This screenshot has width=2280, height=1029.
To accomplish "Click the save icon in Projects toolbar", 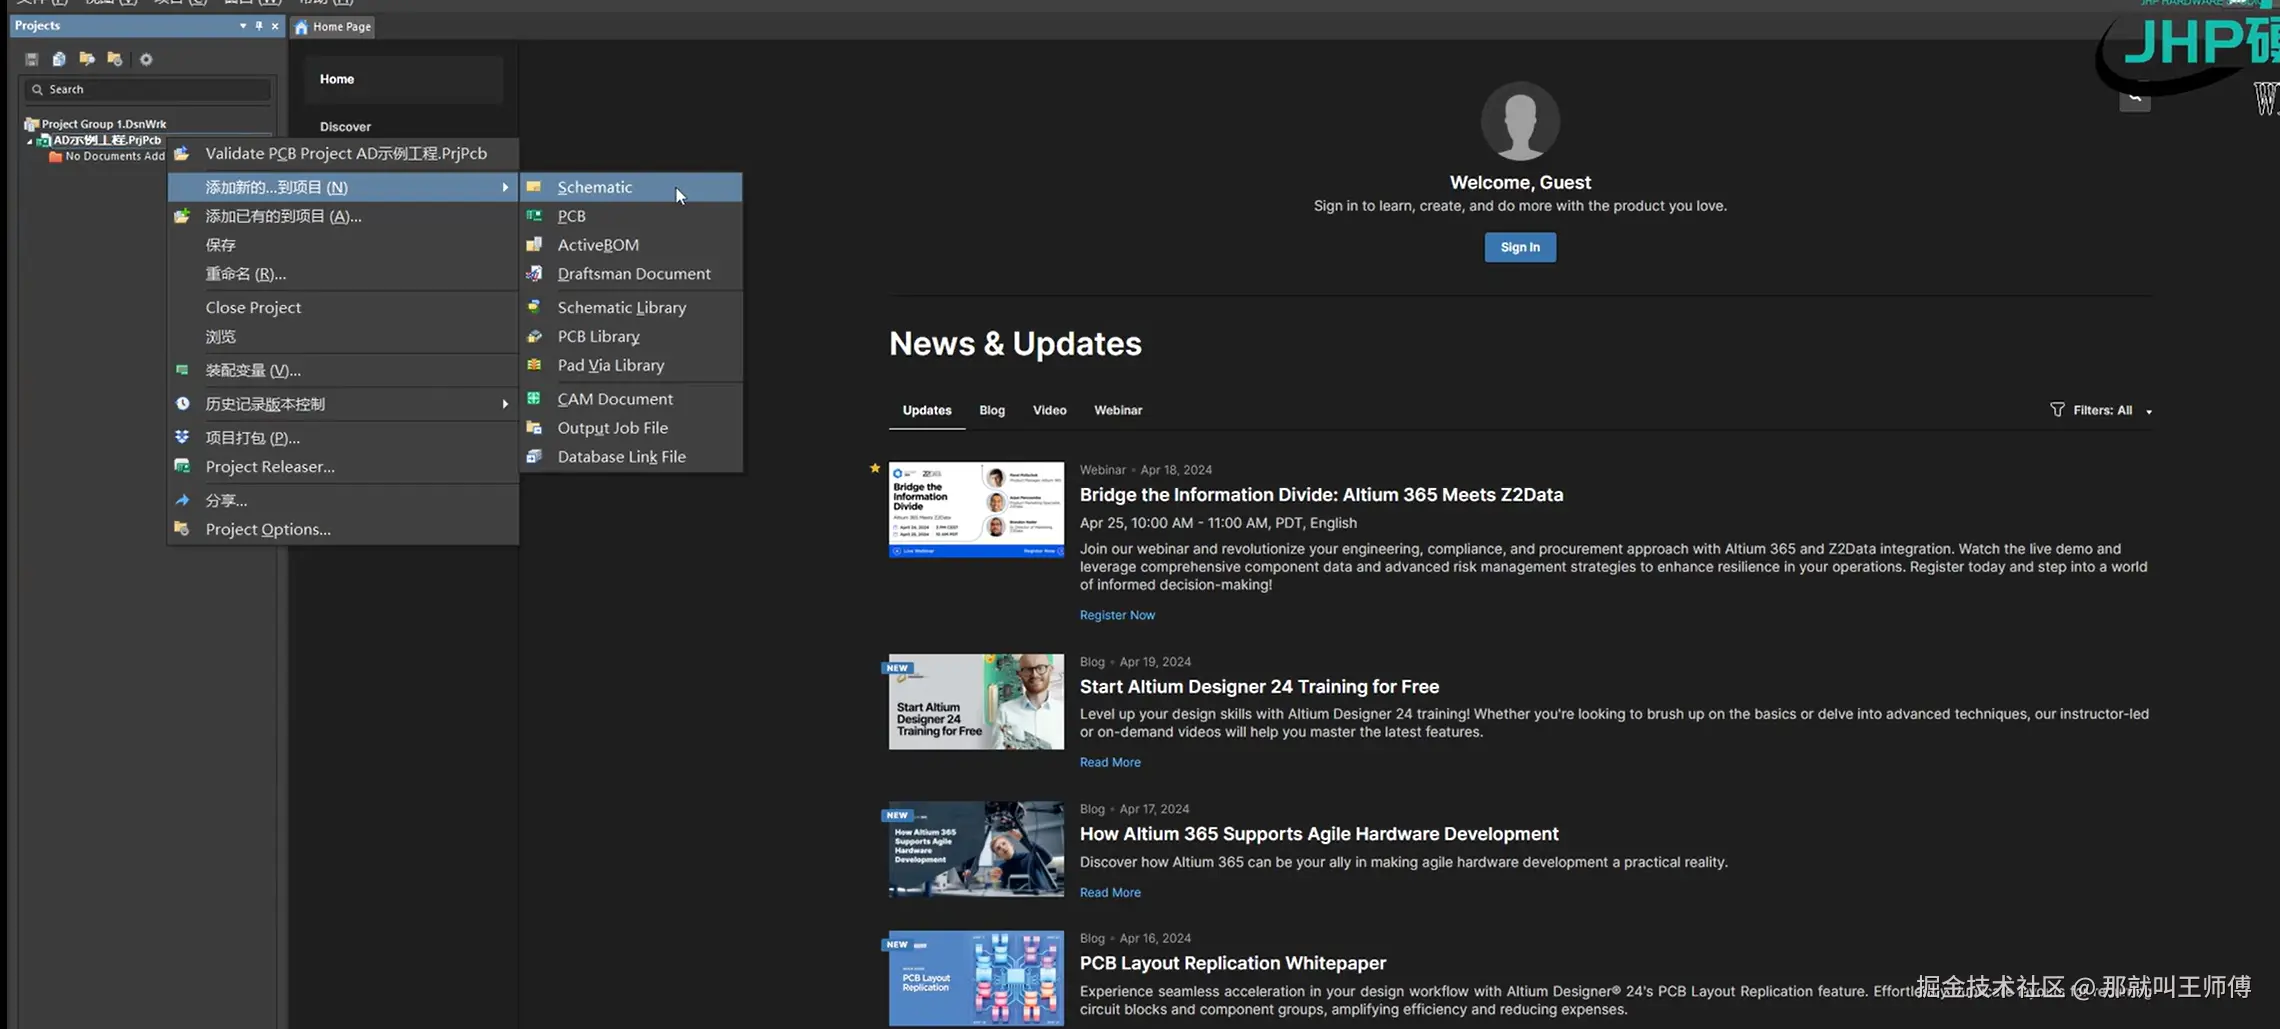I will [31, 59].
